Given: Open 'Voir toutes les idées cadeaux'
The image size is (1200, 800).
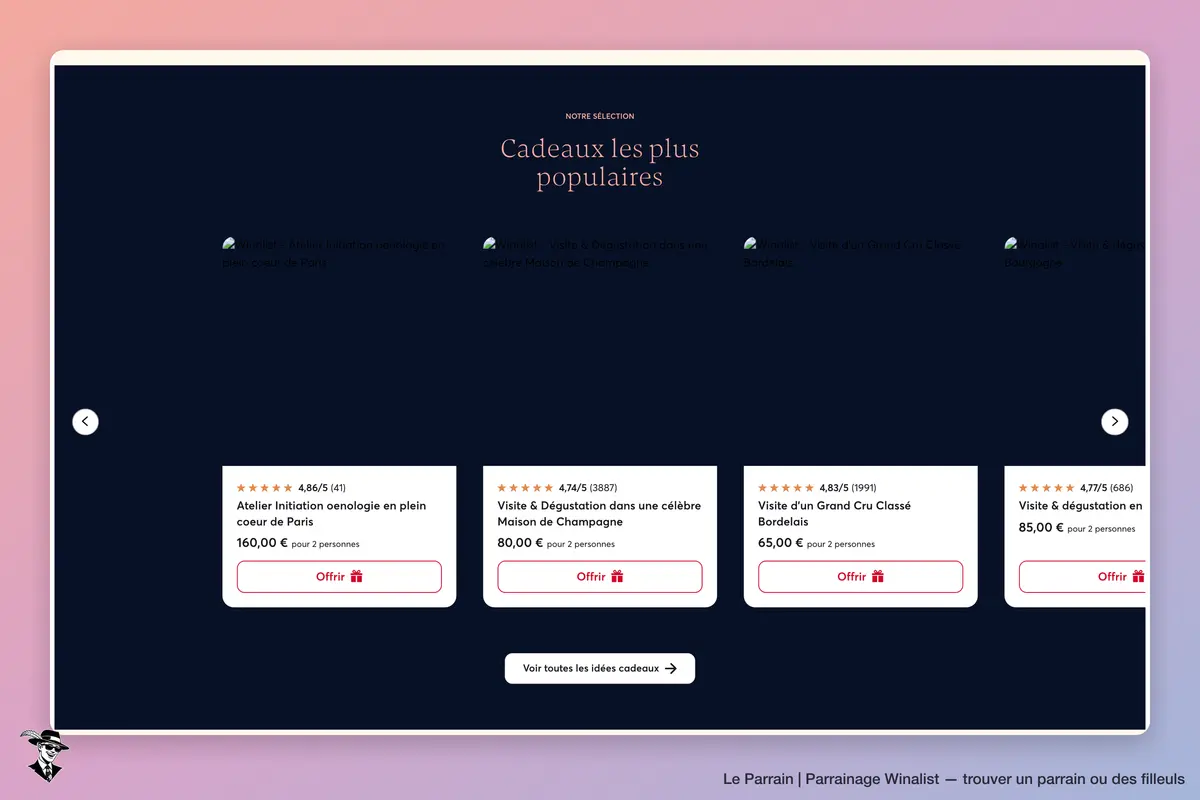Looking at the screenshot, I should 600,668.
